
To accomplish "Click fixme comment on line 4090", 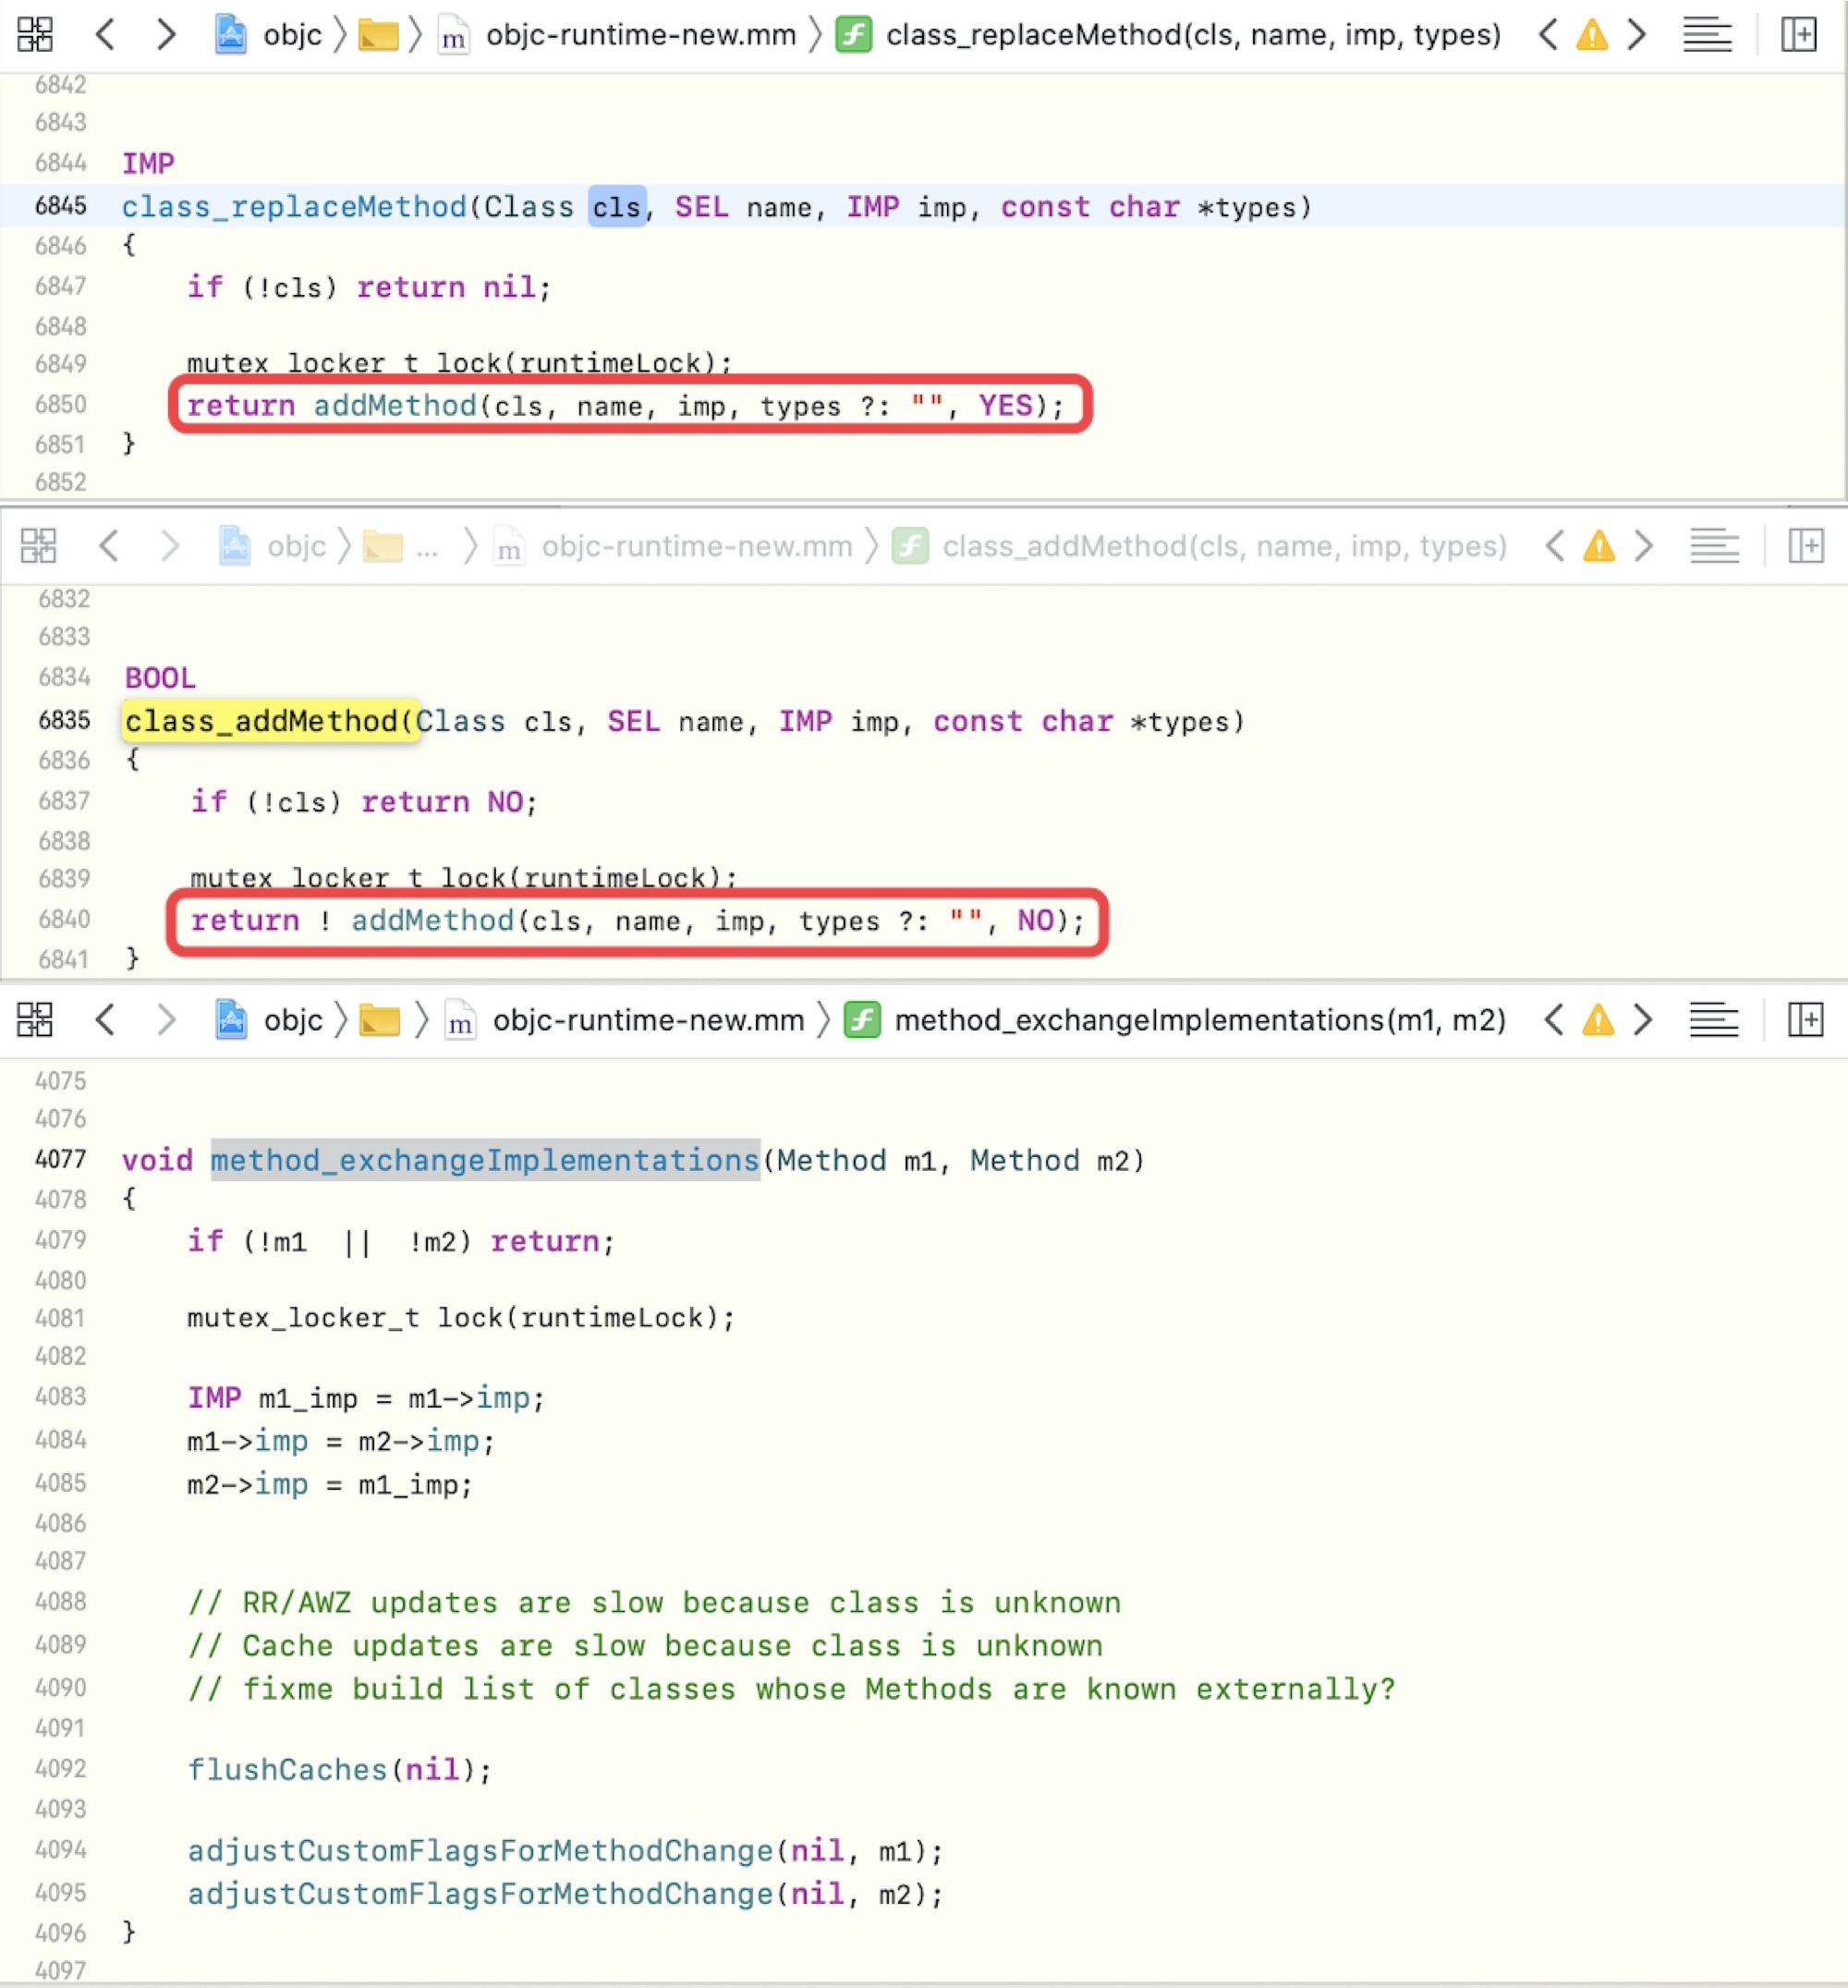I will pyautogui.click(x=791, y=1689).
